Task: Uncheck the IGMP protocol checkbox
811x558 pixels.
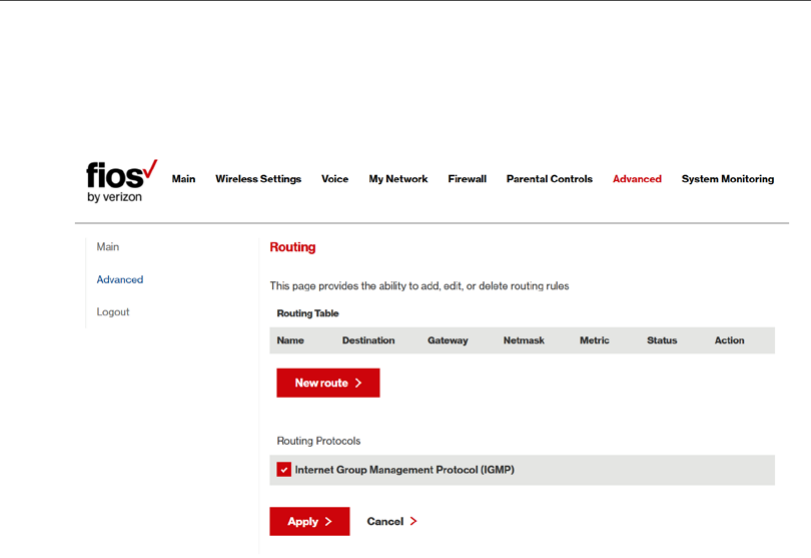Action: 283,470
